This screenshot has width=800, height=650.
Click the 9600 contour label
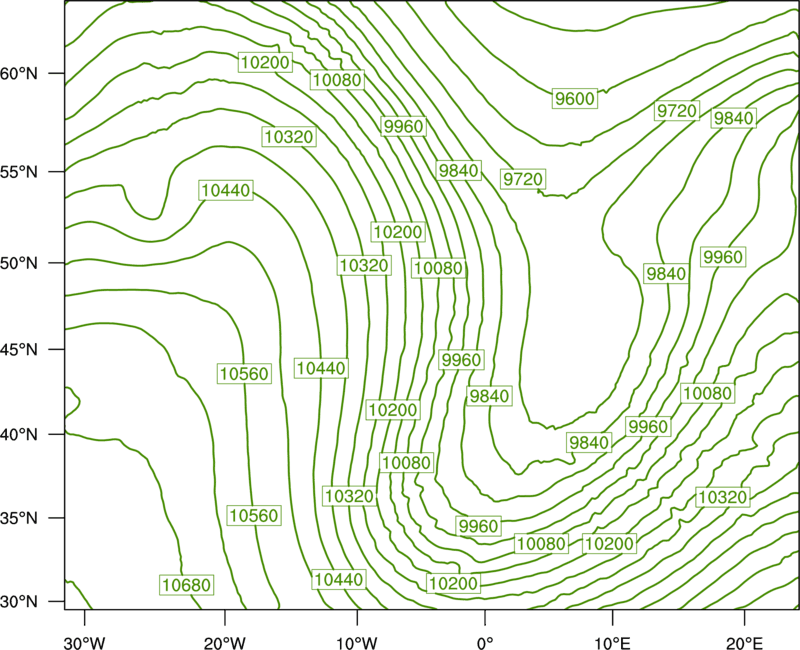coord(574,98)
